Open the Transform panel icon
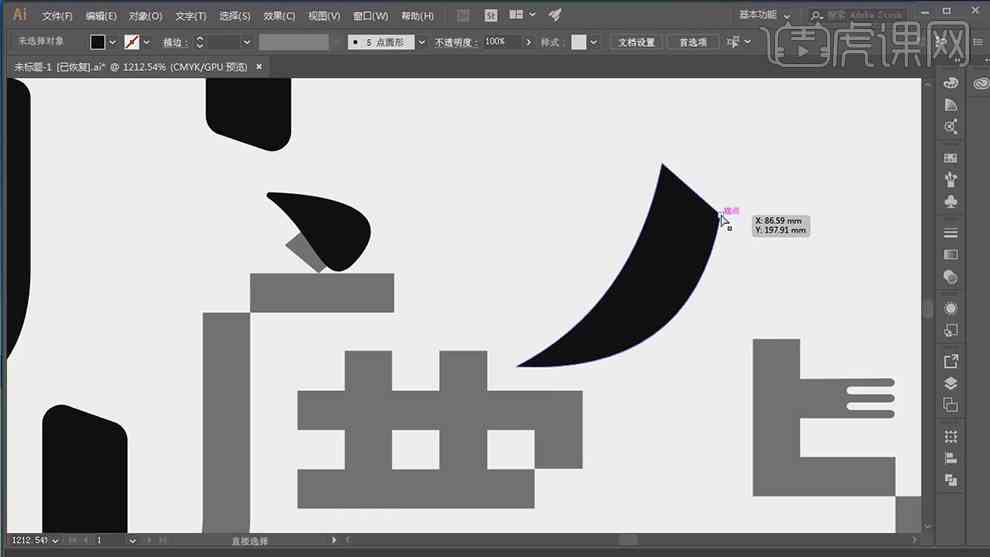Screen dimensions: 990x557 click(x=950, y=436)
